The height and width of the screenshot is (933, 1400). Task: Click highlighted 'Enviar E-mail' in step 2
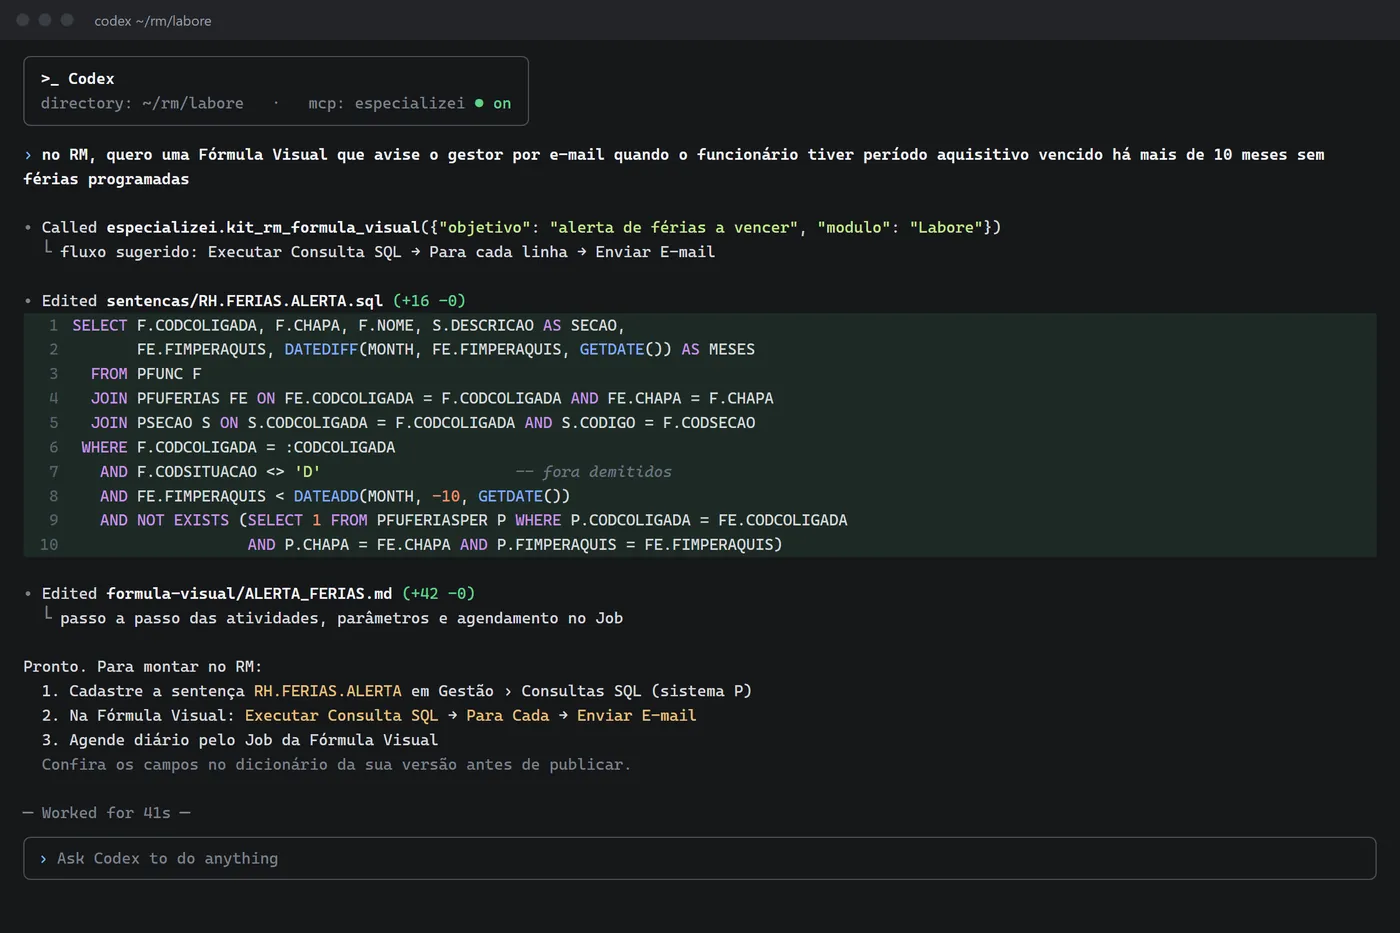pyautogui.click(x=636, y=716)
